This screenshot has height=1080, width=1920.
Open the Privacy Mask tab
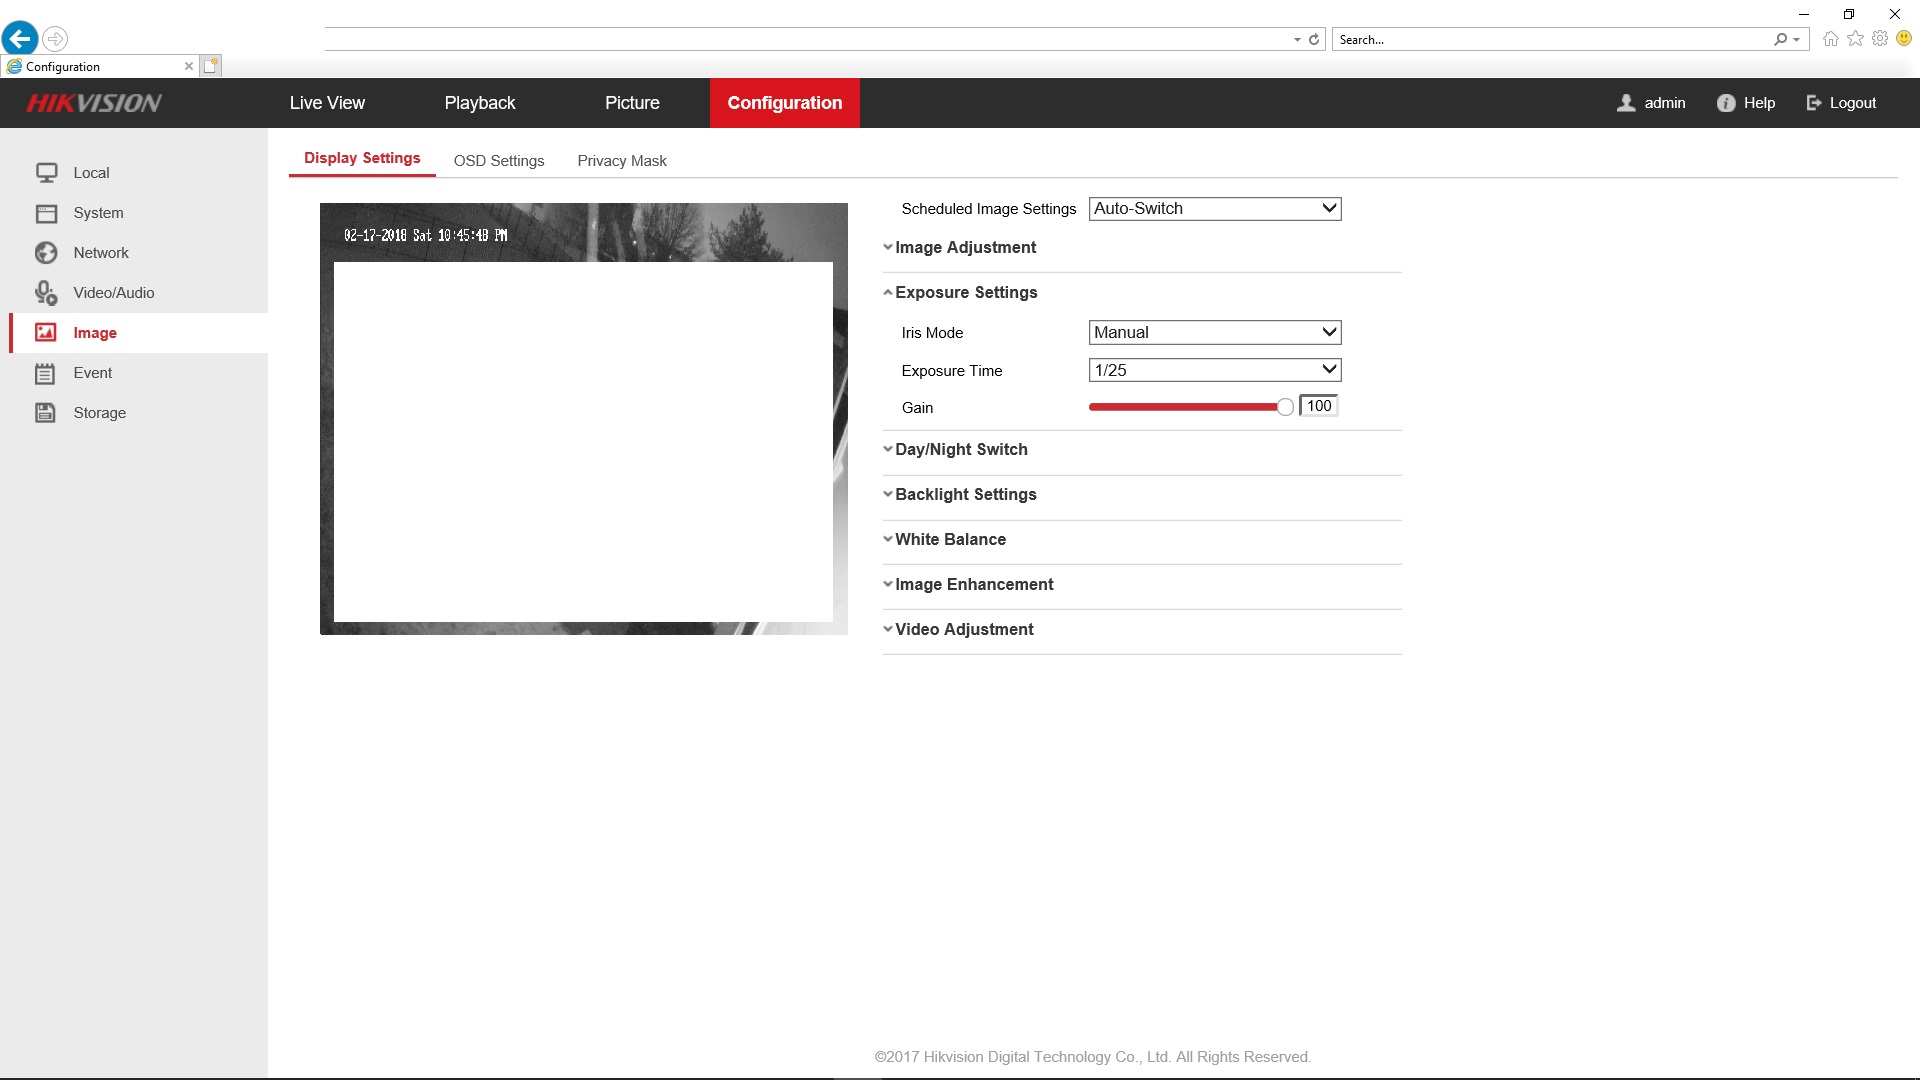tap(621, 161)
